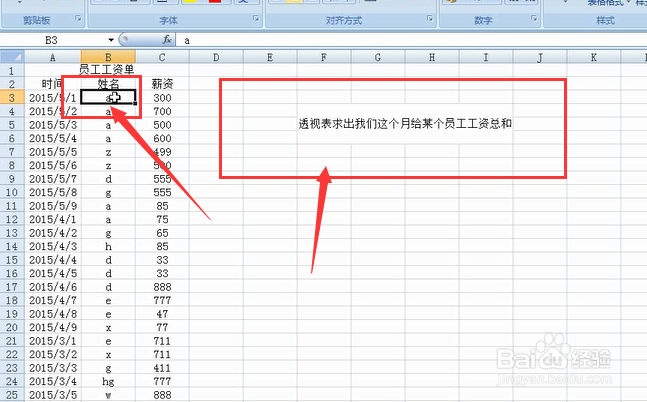Select column J header
This screenshot has height=402, width=647.
click(x=540, y=57)
